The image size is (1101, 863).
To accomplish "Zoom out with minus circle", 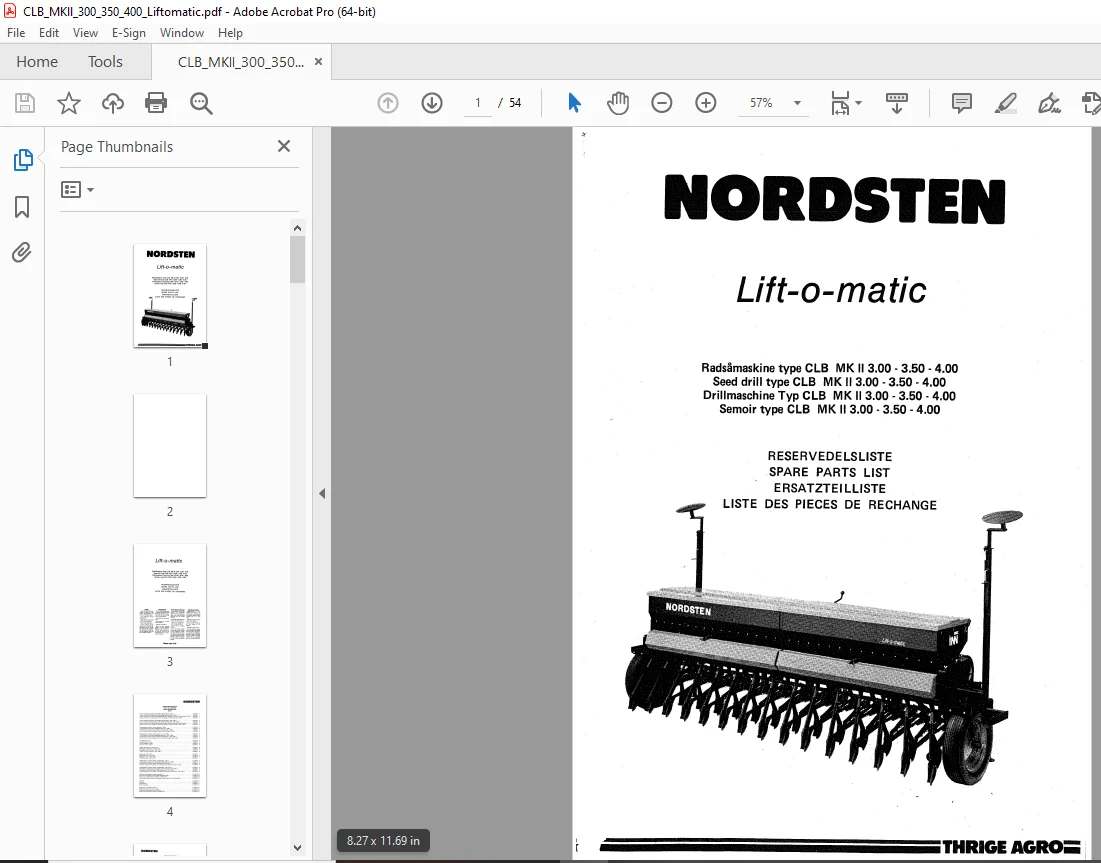I will tap(661, 103).
